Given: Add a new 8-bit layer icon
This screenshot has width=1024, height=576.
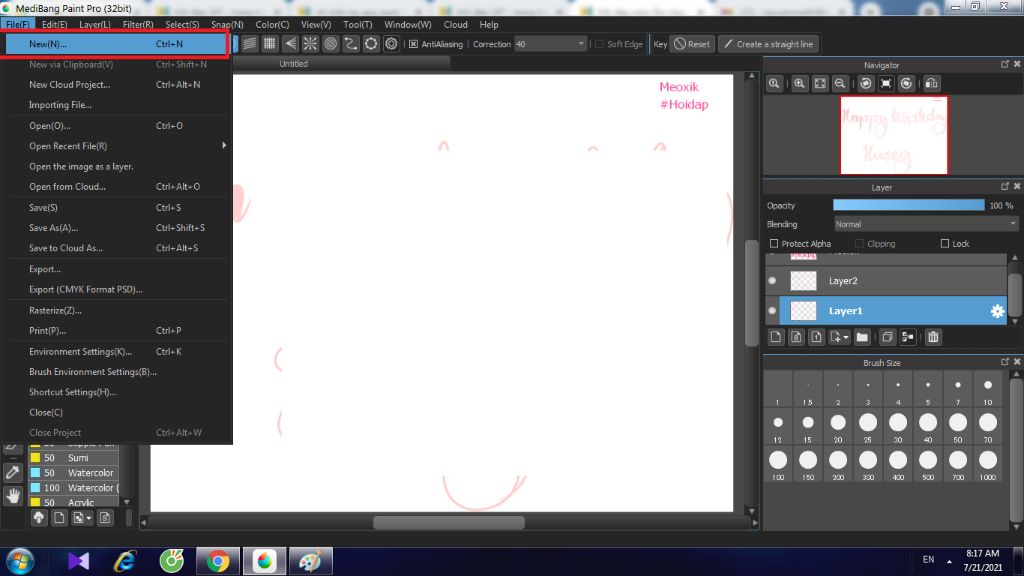Looking at the screenshot, I should (x=796, y=337).
